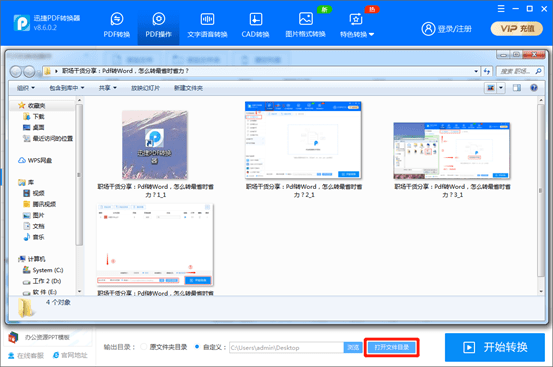Open the 包含到库中 dropdown menu
This screenshot has height=367, width=553.
click(x=67, y=88)
